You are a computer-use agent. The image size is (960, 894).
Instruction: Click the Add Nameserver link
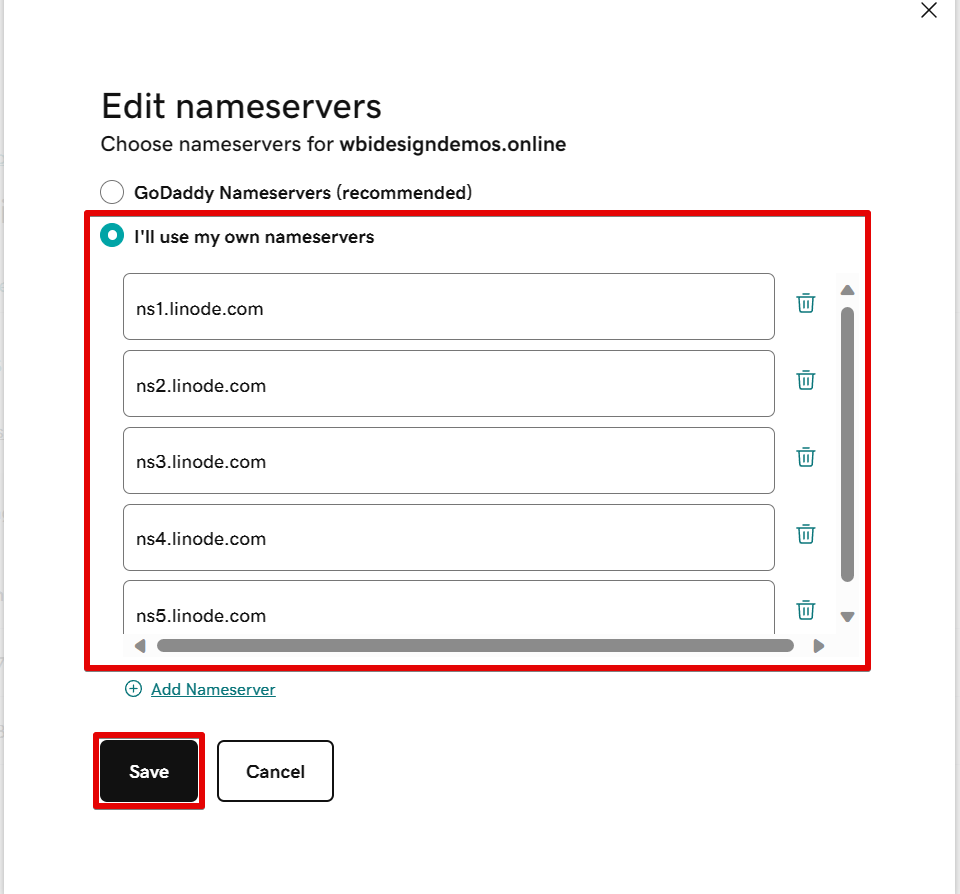(x=213, y=689)
